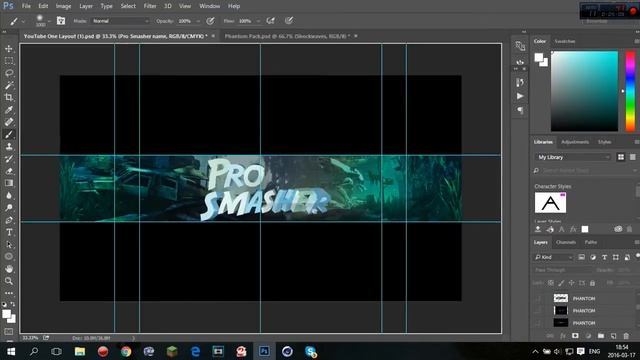This screenshot has width=640, height=360.
Task: Create a new group folder in Layers
Action: tap(601, 336)
